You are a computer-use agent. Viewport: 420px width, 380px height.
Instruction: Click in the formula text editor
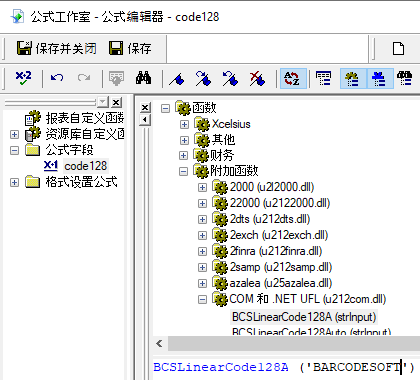point(286,367)
